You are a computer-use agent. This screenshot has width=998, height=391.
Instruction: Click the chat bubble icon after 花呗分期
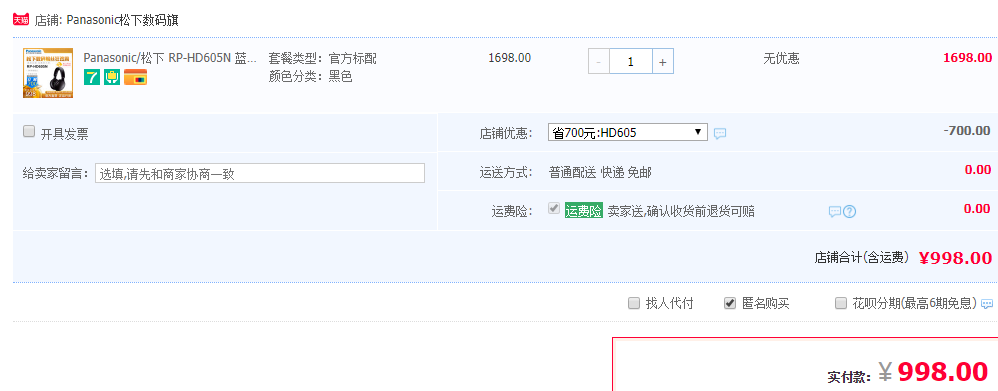[987, 304]
